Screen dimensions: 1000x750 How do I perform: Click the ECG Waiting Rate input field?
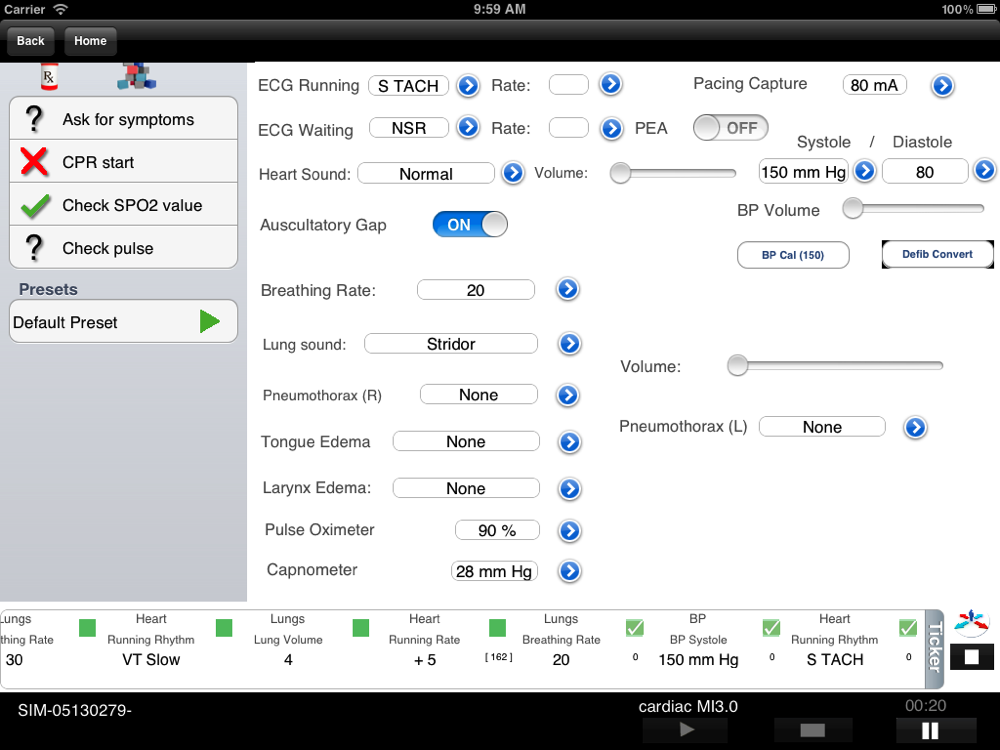568,128
